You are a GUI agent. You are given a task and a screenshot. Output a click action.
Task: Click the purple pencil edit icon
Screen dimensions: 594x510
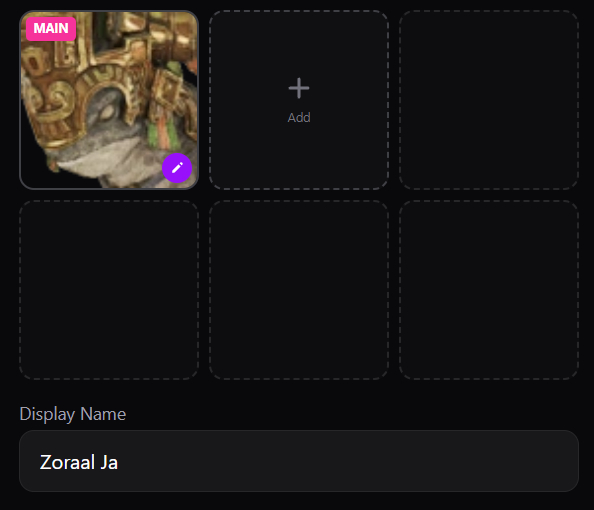point(177,168)
